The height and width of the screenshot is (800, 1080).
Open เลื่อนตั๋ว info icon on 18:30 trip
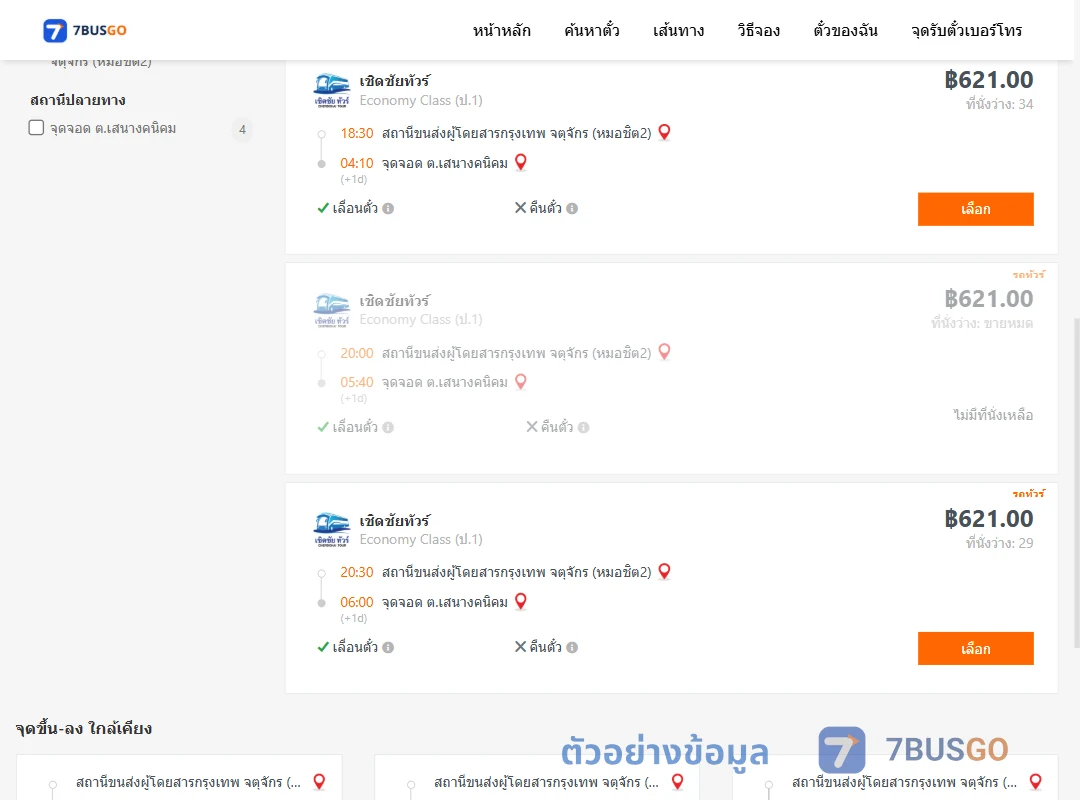click(388, 208)
